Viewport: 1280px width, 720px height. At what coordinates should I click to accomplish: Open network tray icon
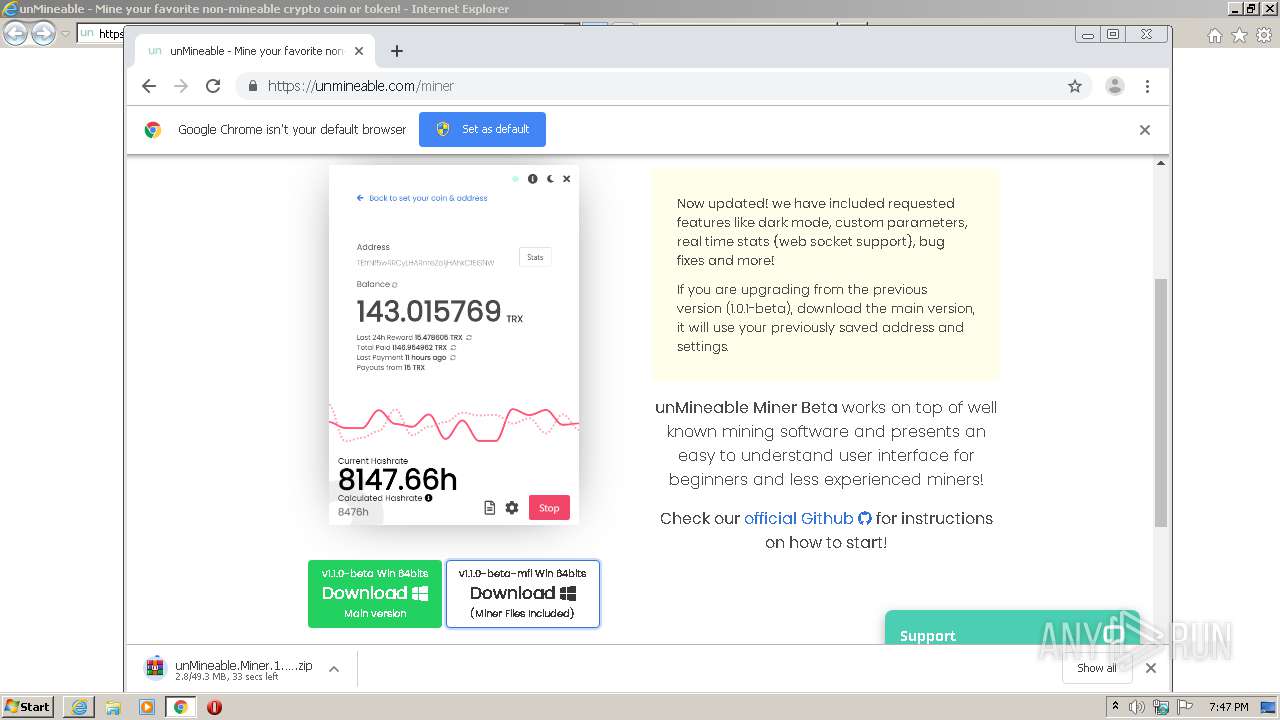click(x=1161, y=707)
